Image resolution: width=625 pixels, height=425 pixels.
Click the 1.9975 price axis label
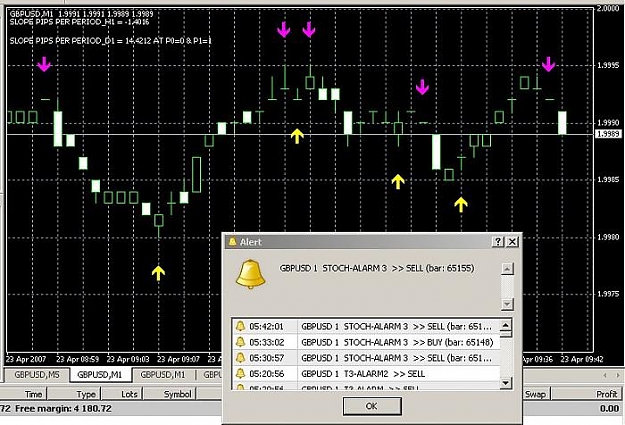[x=608, y=294]
